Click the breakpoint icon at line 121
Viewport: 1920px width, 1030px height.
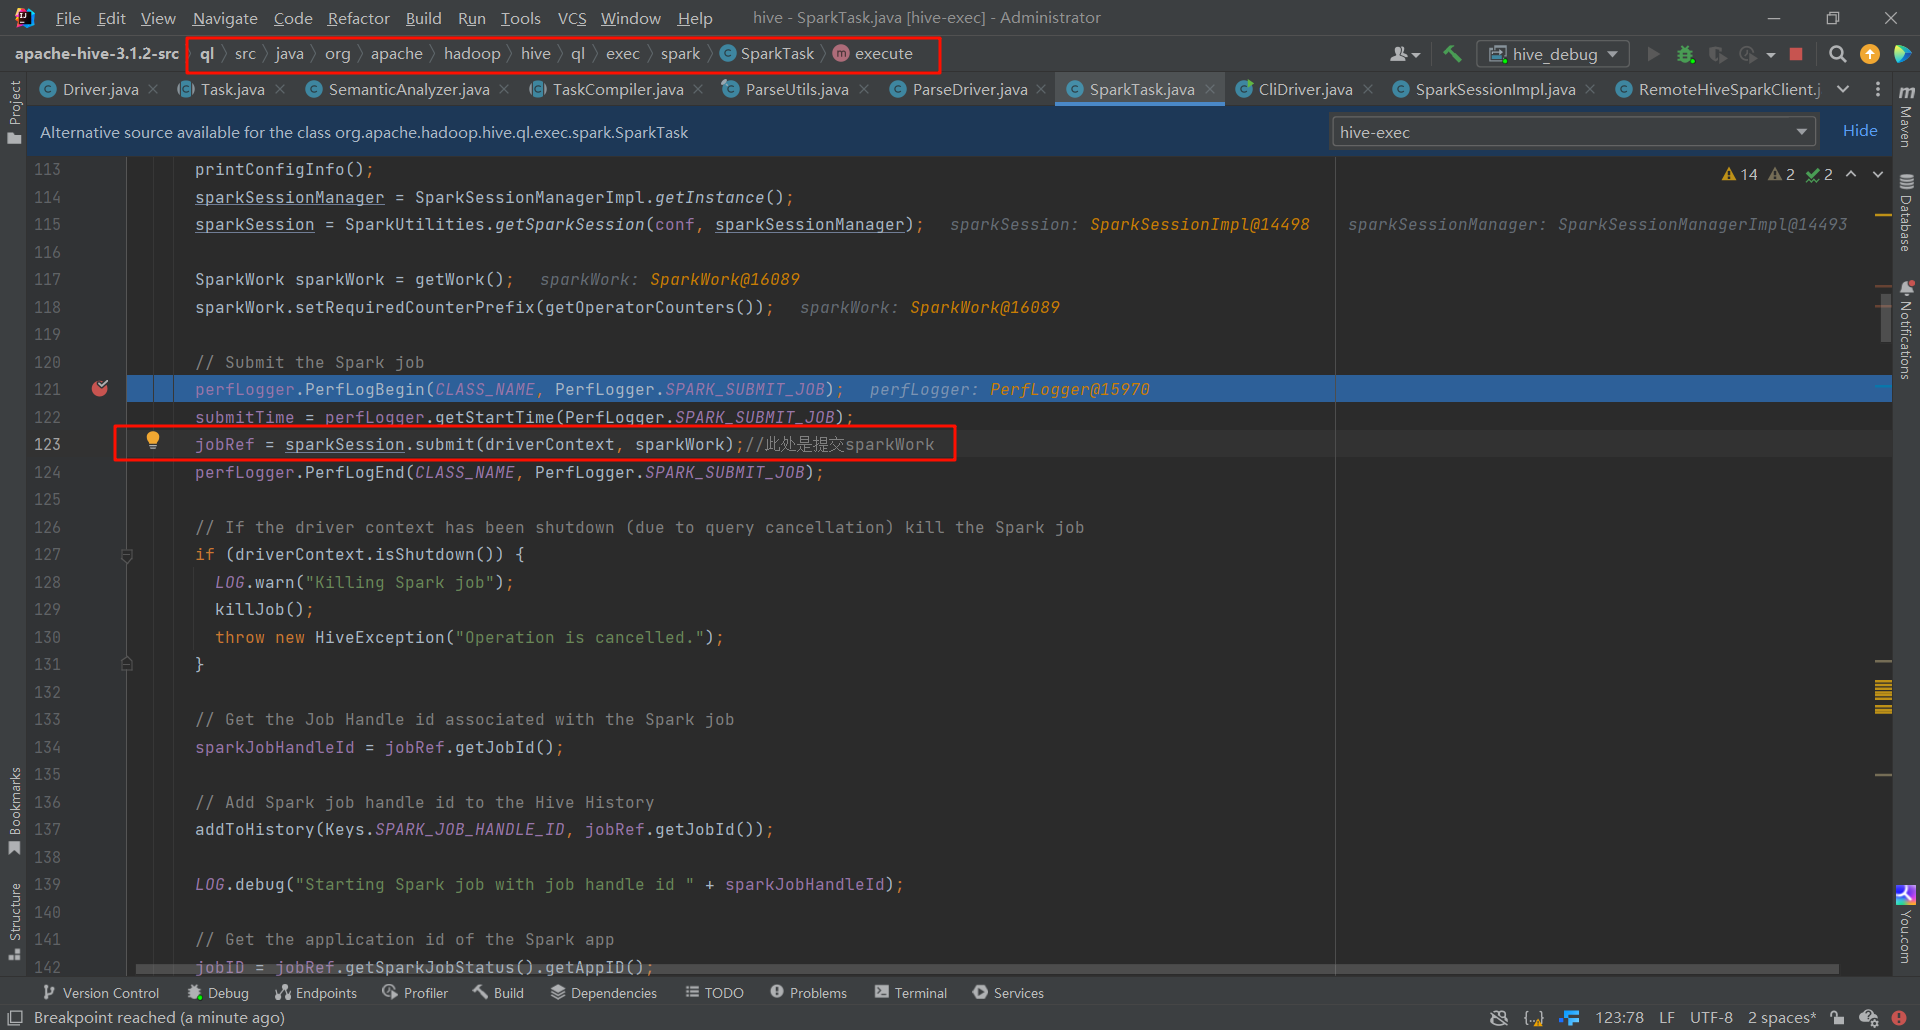point(100,388)
